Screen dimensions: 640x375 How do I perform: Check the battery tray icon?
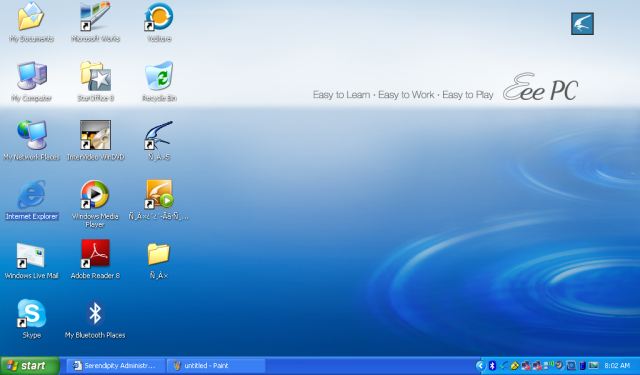(583, 366)
